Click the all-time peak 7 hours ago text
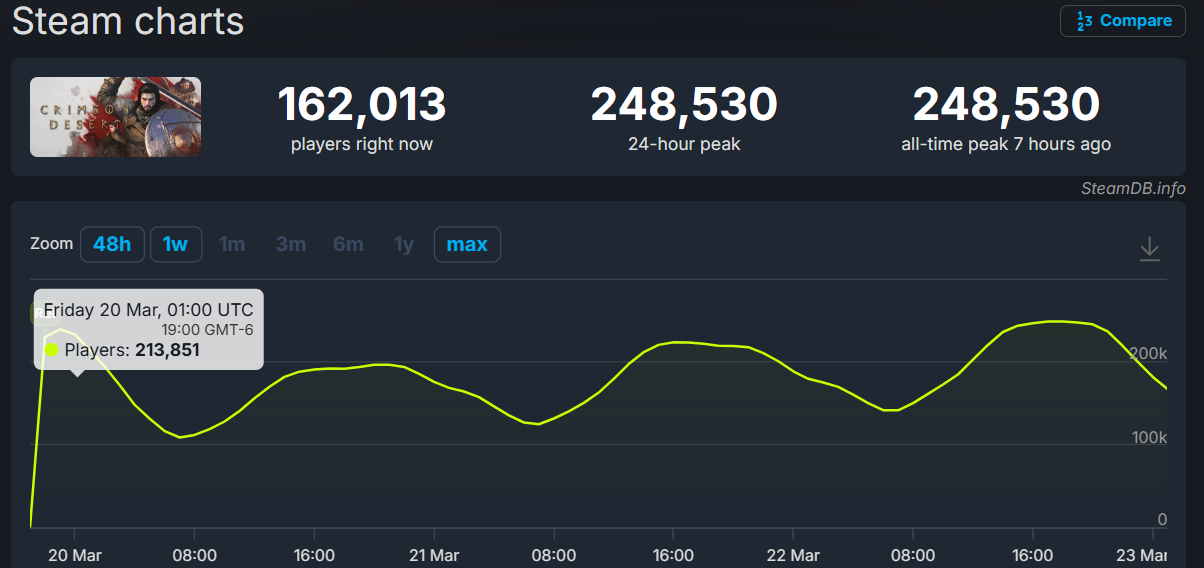Viewport: 1204px width, 568px height. 1006,144
